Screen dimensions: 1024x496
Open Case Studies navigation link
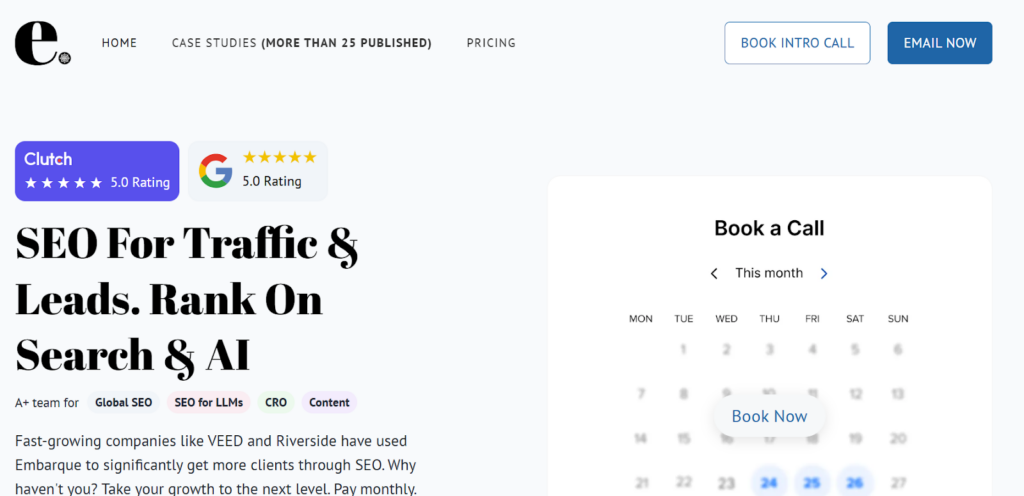pyautogui.click(x=301, y=43)
